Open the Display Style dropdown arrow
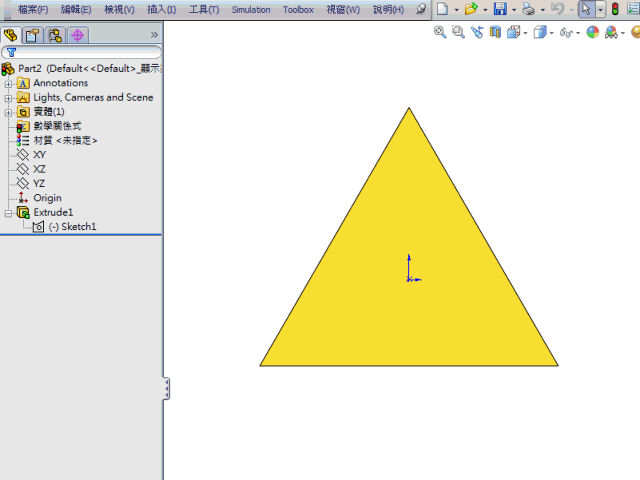 tap(552, 33)
